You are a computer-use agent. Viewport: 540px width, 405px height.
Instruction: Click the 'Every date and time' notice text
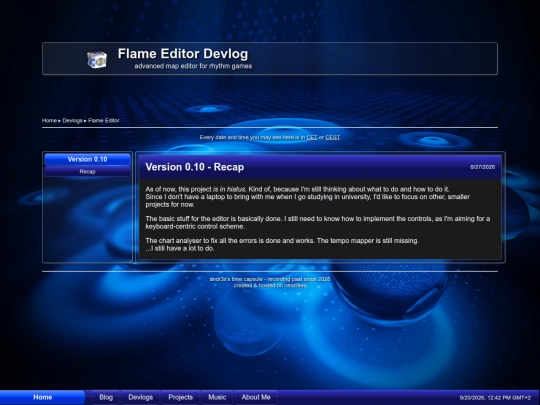coord(270,137)
